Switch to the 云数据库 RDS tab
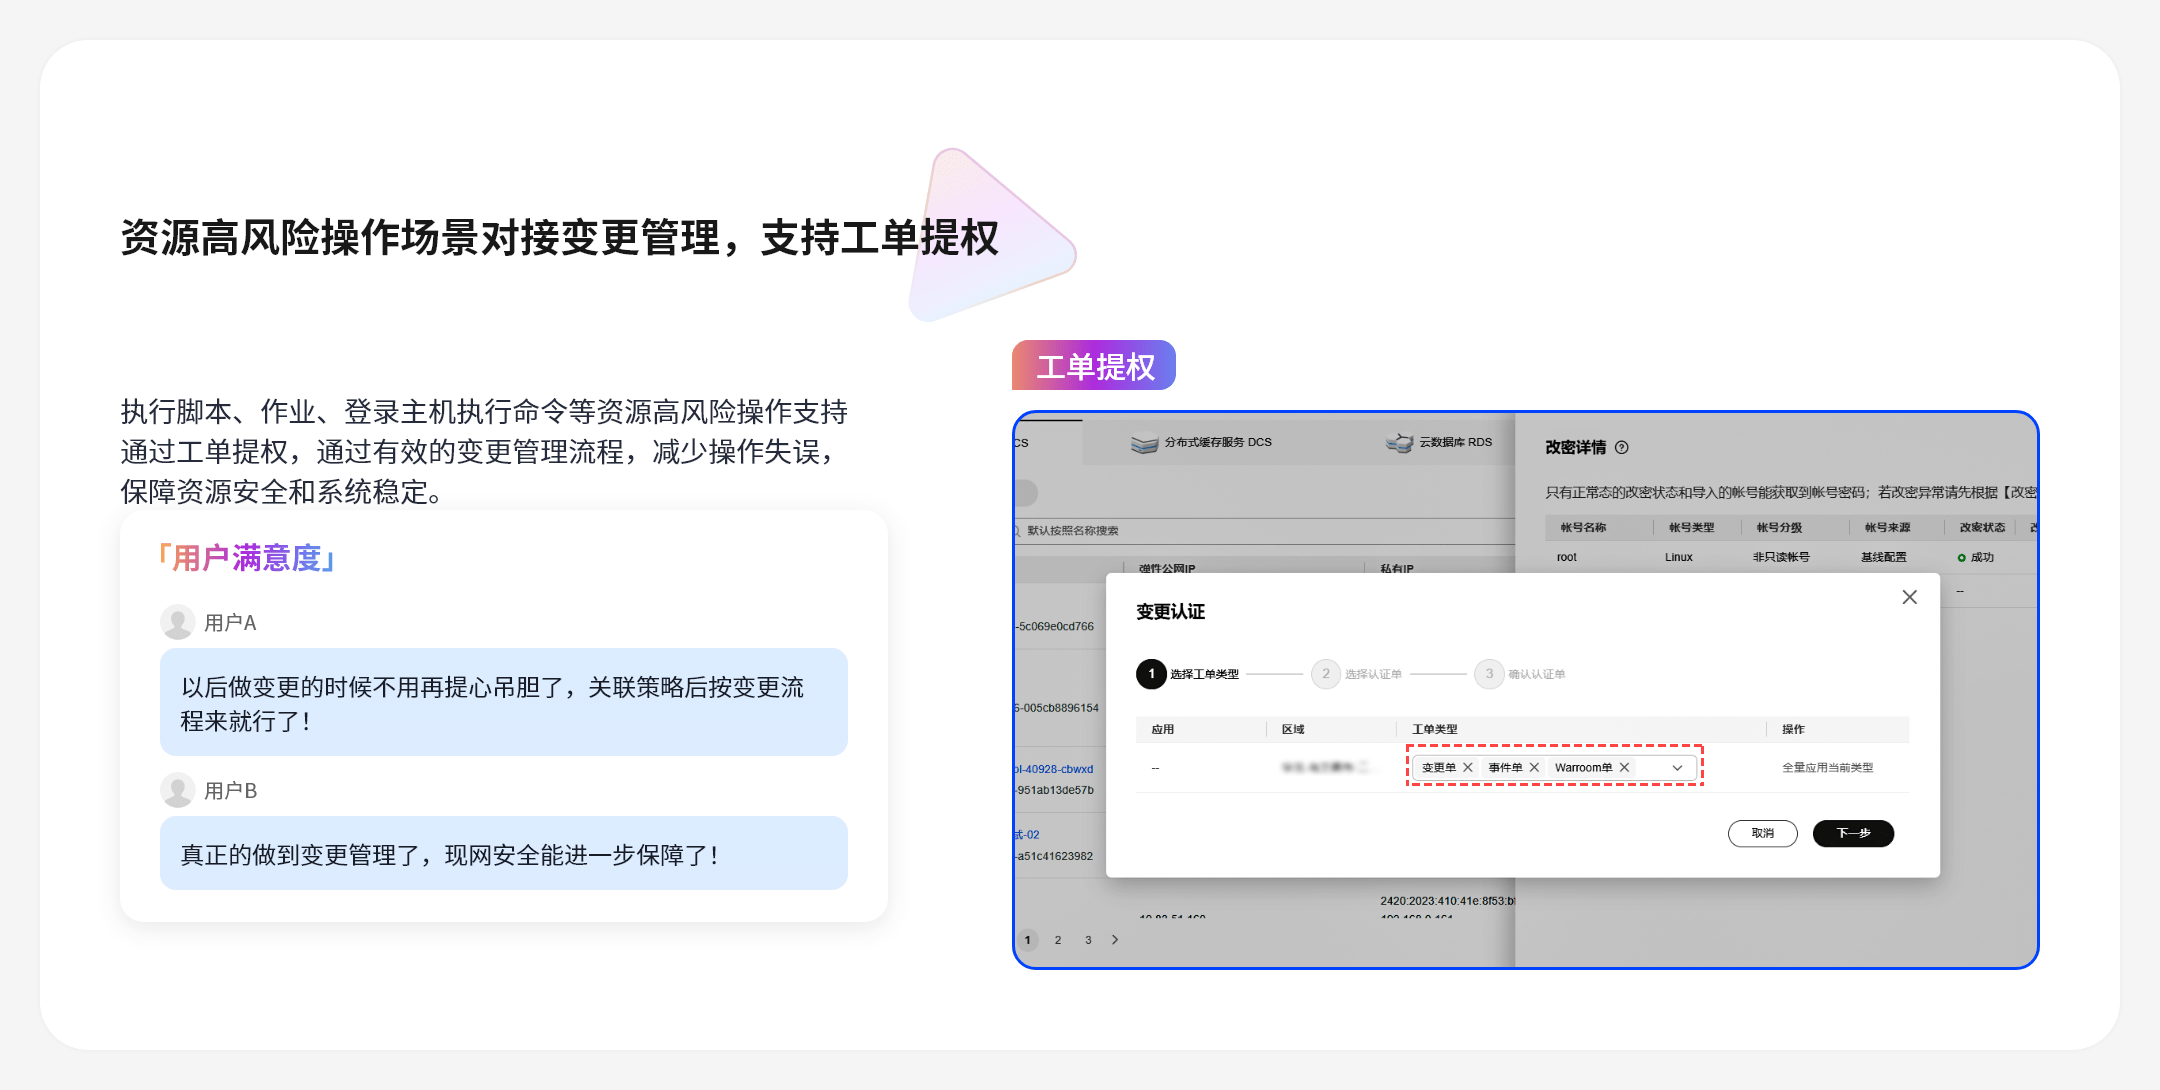This screenshot has width=2160, height=1090. point(1455,442)
